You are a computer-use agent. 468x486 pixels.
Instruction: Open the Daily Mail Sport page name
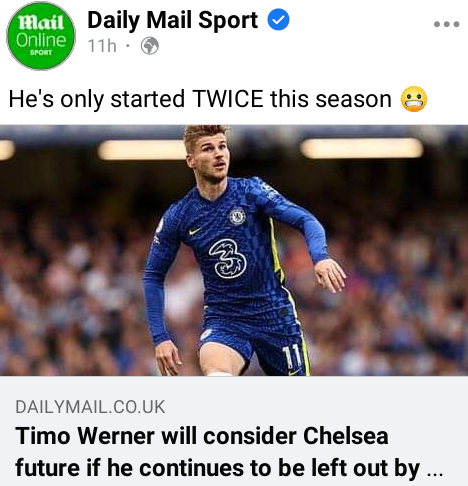(x=172, y=21)
